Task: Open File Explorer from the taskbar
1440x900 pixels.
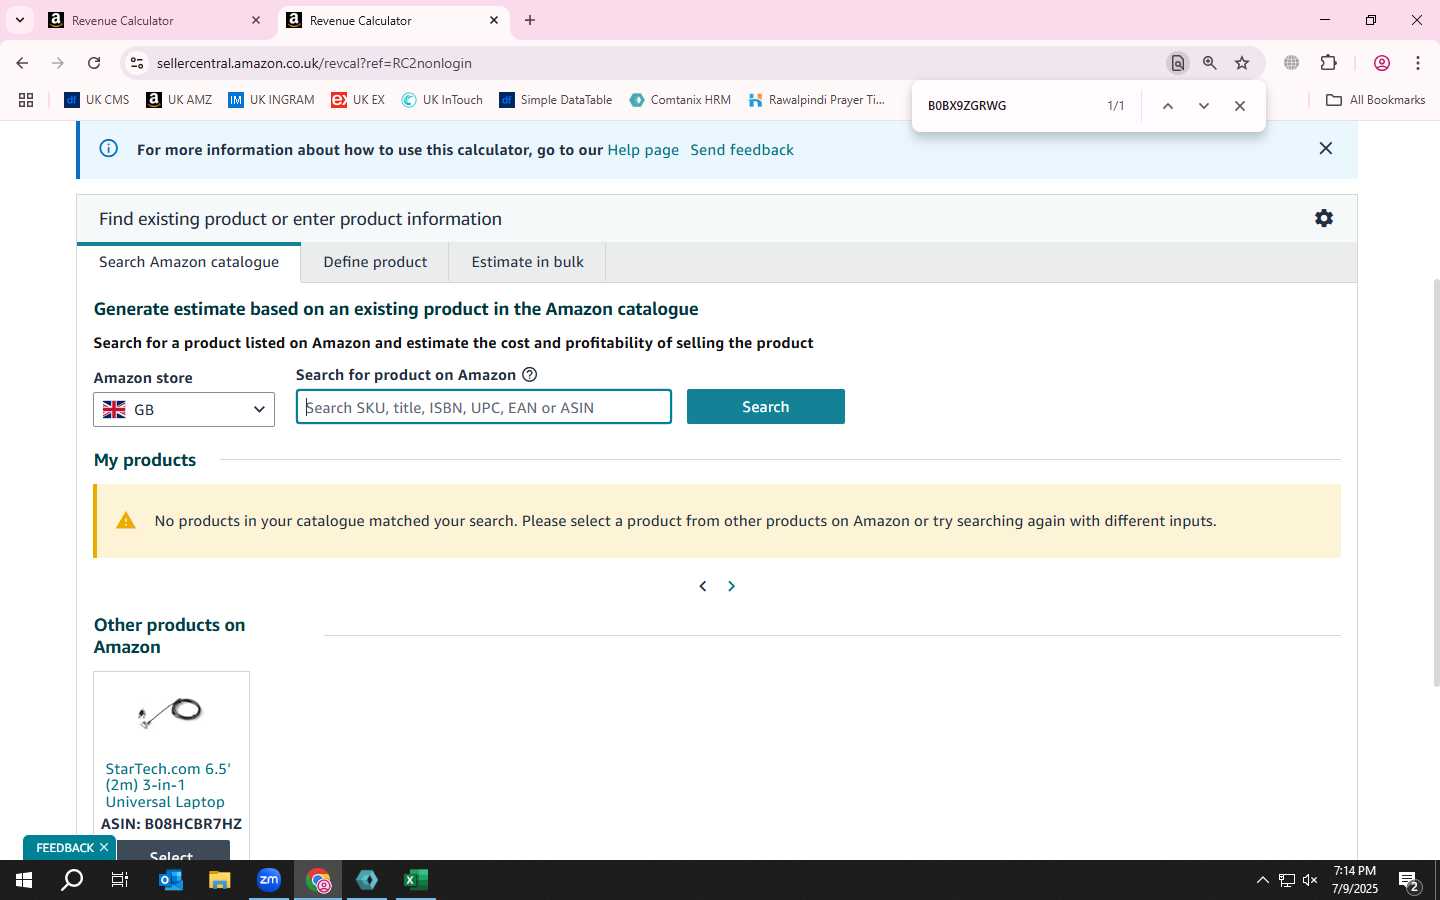Action: [x=219, y=880]
